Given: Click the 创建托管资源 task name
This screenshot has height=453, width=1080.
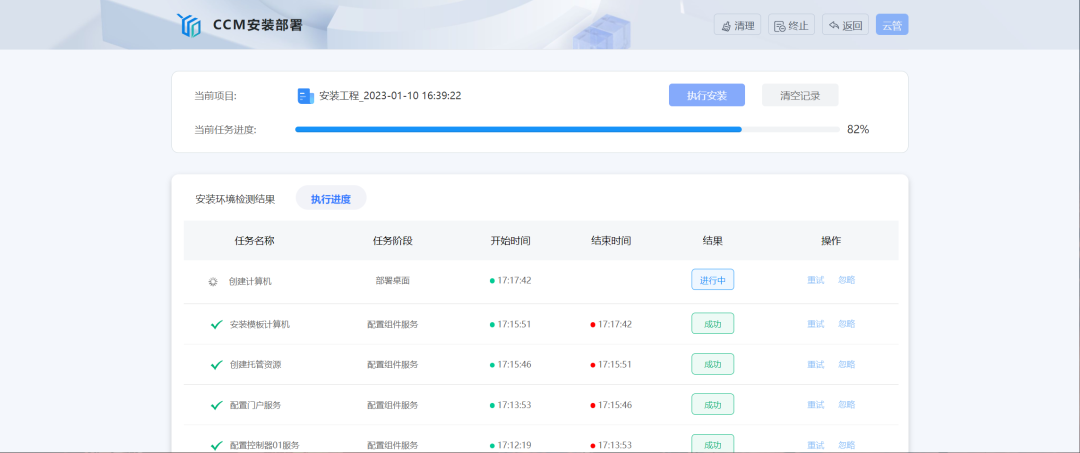Looking at the screenshot, I should tap(255, 365).
